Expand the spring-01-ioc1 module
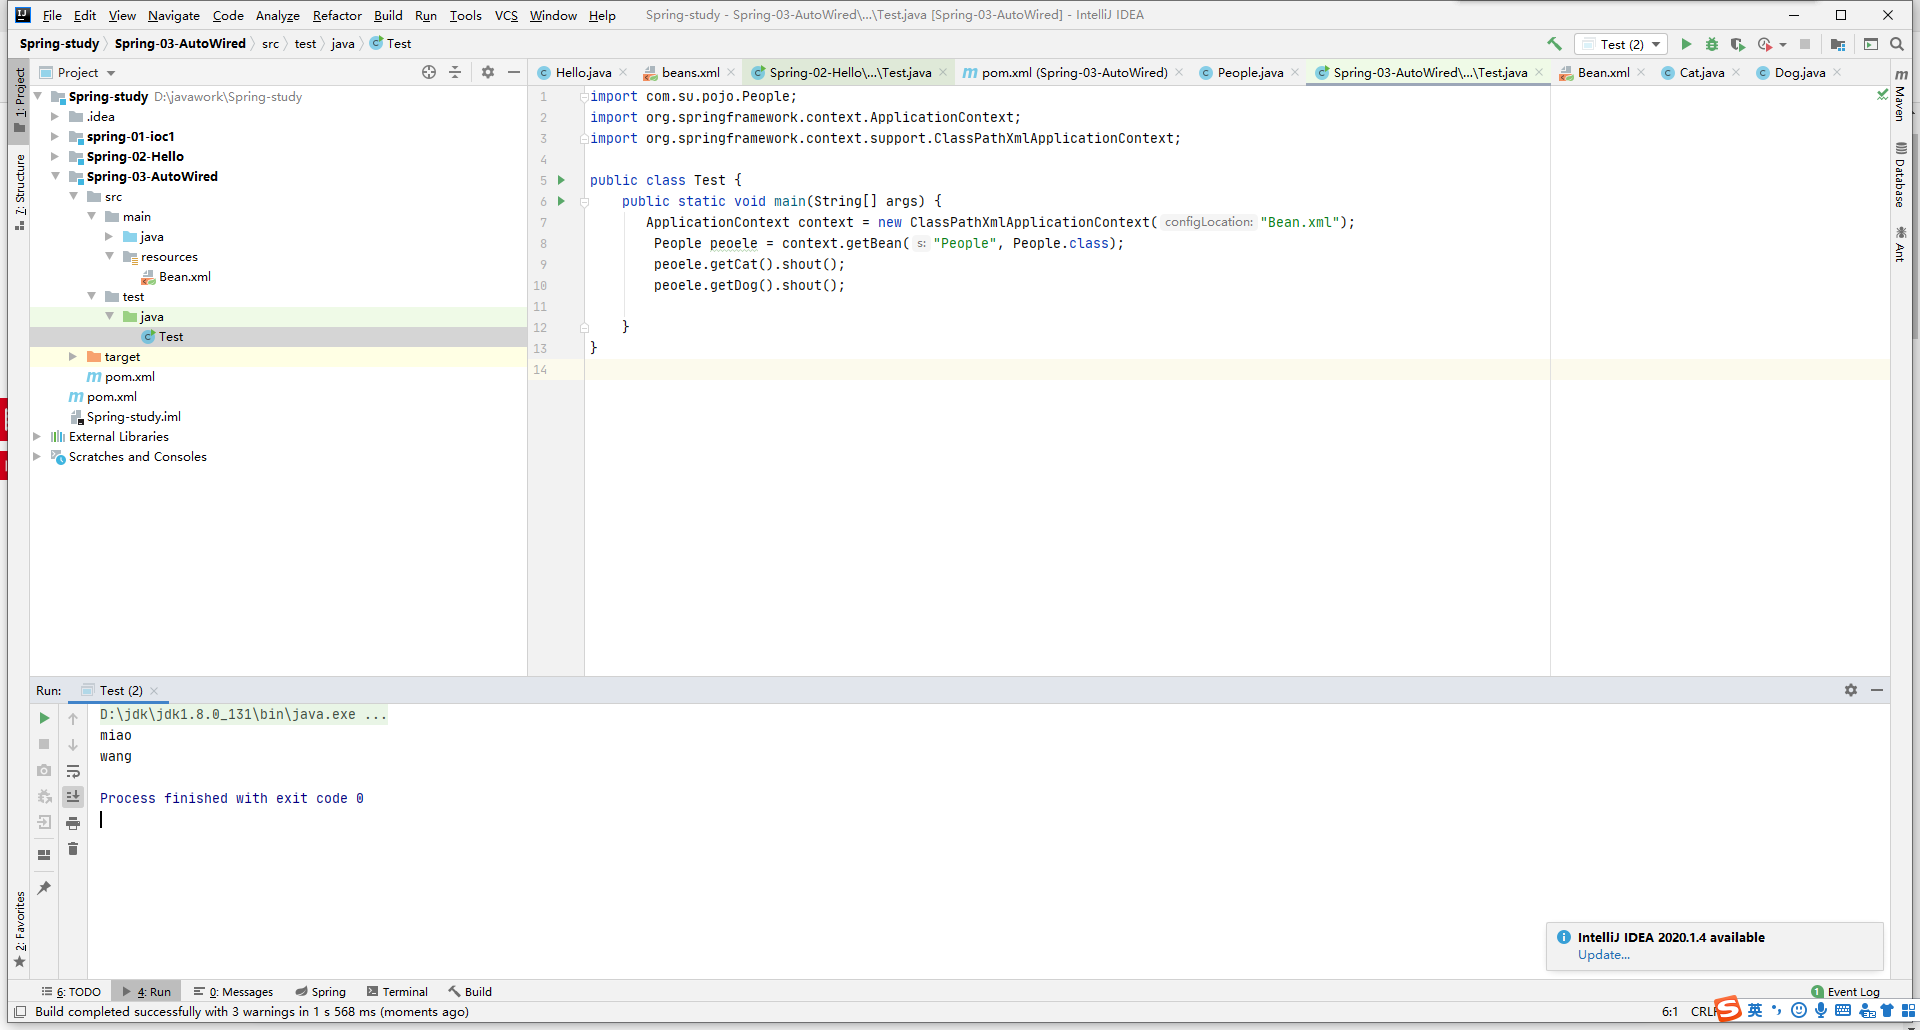This screenshot has height=1030, width=1920. [55, 136]
